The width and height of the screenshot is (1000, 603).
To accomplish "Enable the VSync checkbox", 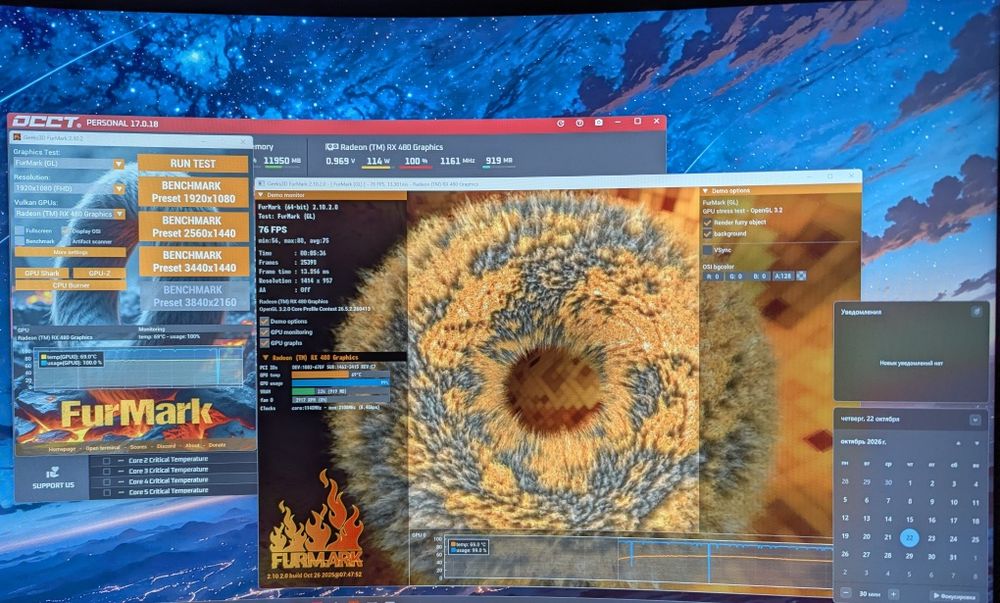I will [x=707, y=251].
